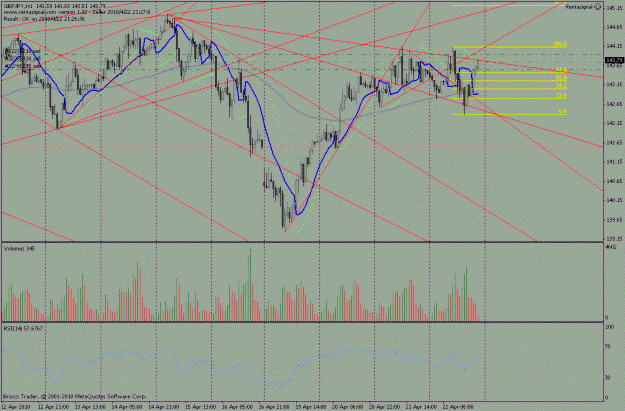Click the 145.15 price axis value
The height and width of the screenshot is (411, 625).
614,8
